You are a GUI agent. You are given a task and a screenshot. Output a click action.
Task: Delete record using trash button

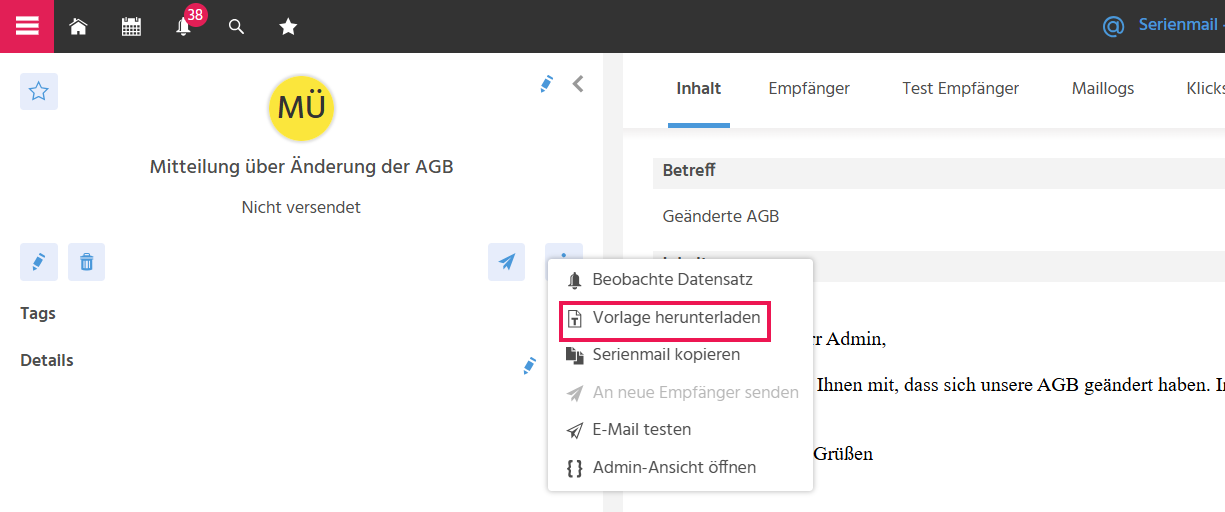pos(87,262)
